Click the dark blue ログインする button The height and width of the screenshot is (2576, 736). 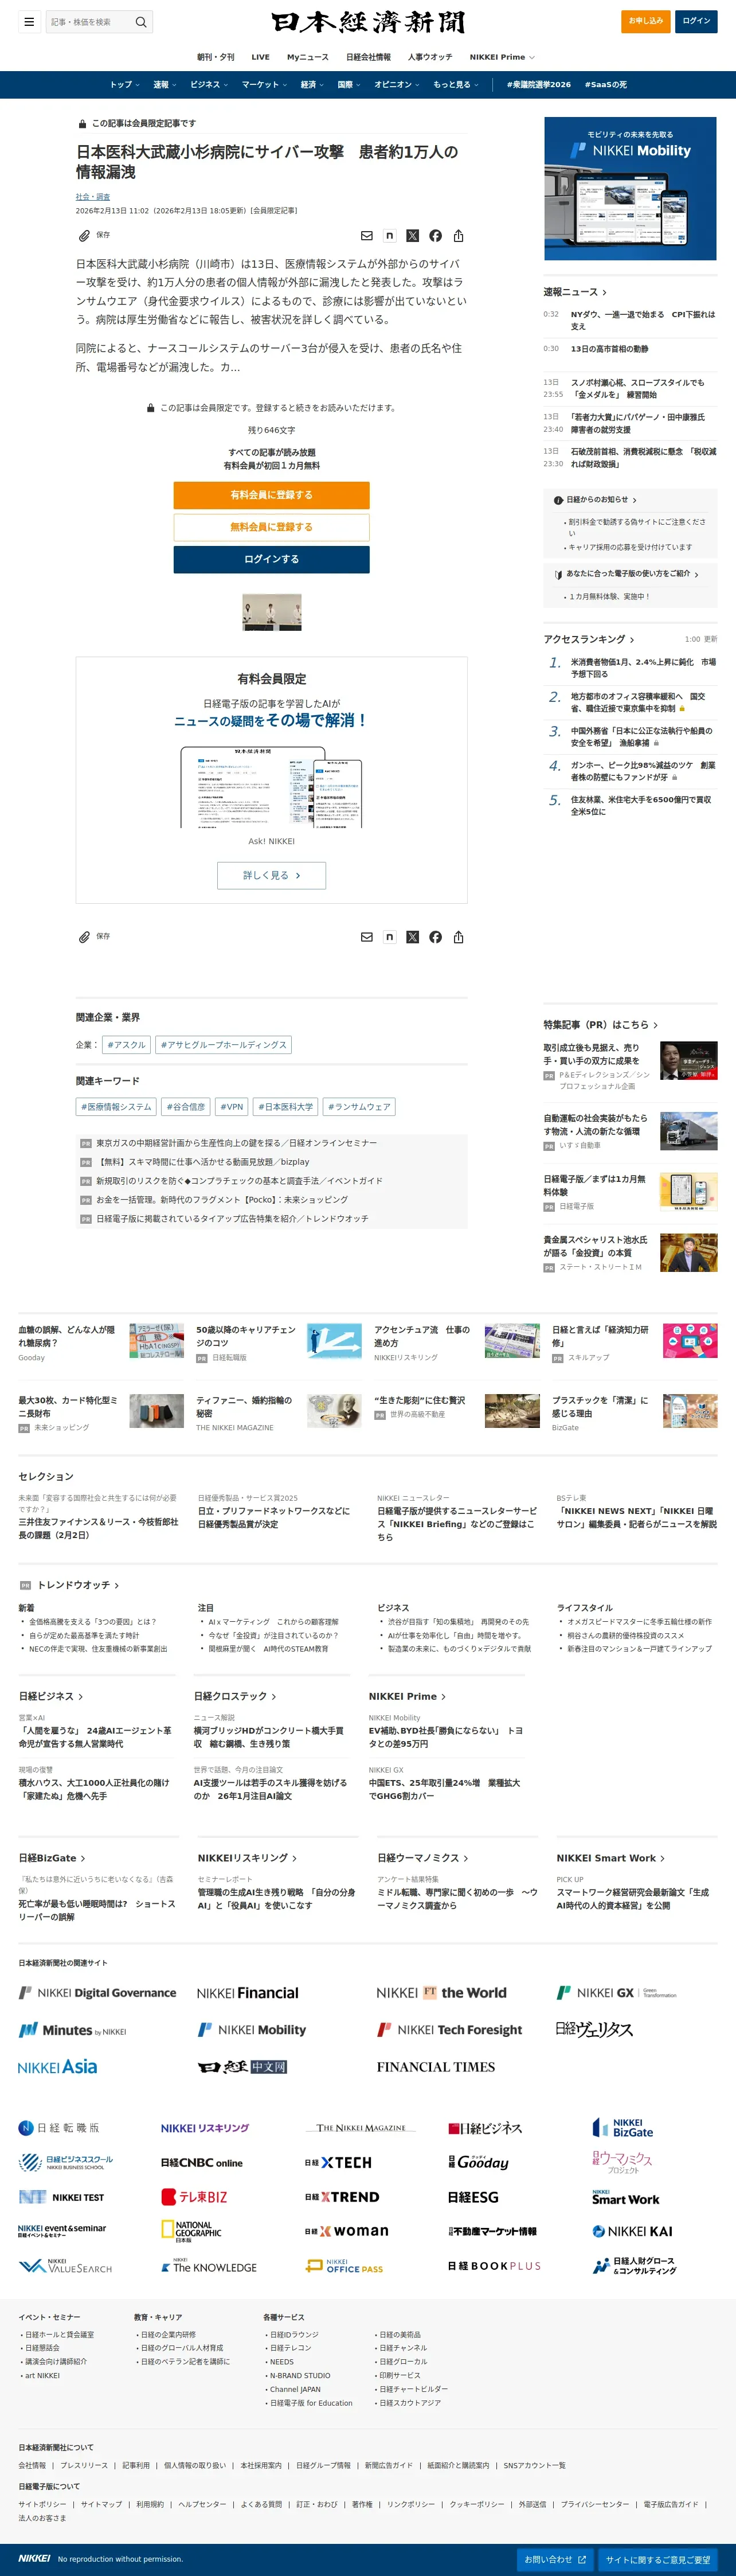tap(271, 559)
